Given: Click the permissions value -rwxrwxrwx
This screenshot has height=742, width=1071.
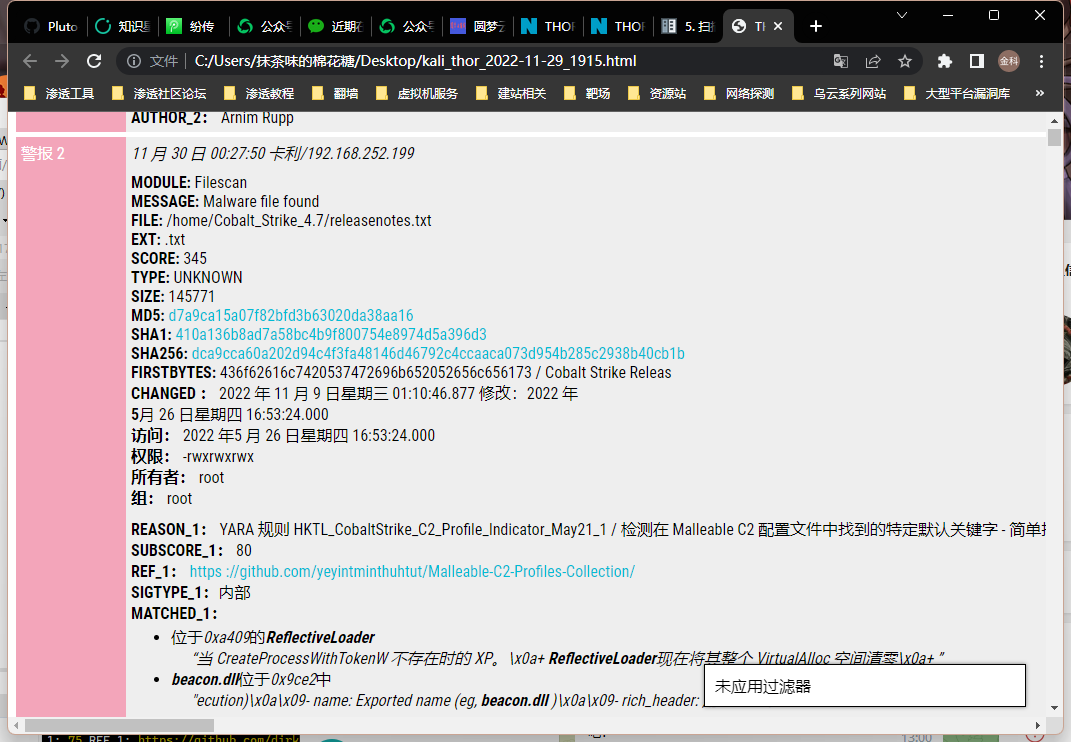Looking at the screenshot, I should point(218,456).
